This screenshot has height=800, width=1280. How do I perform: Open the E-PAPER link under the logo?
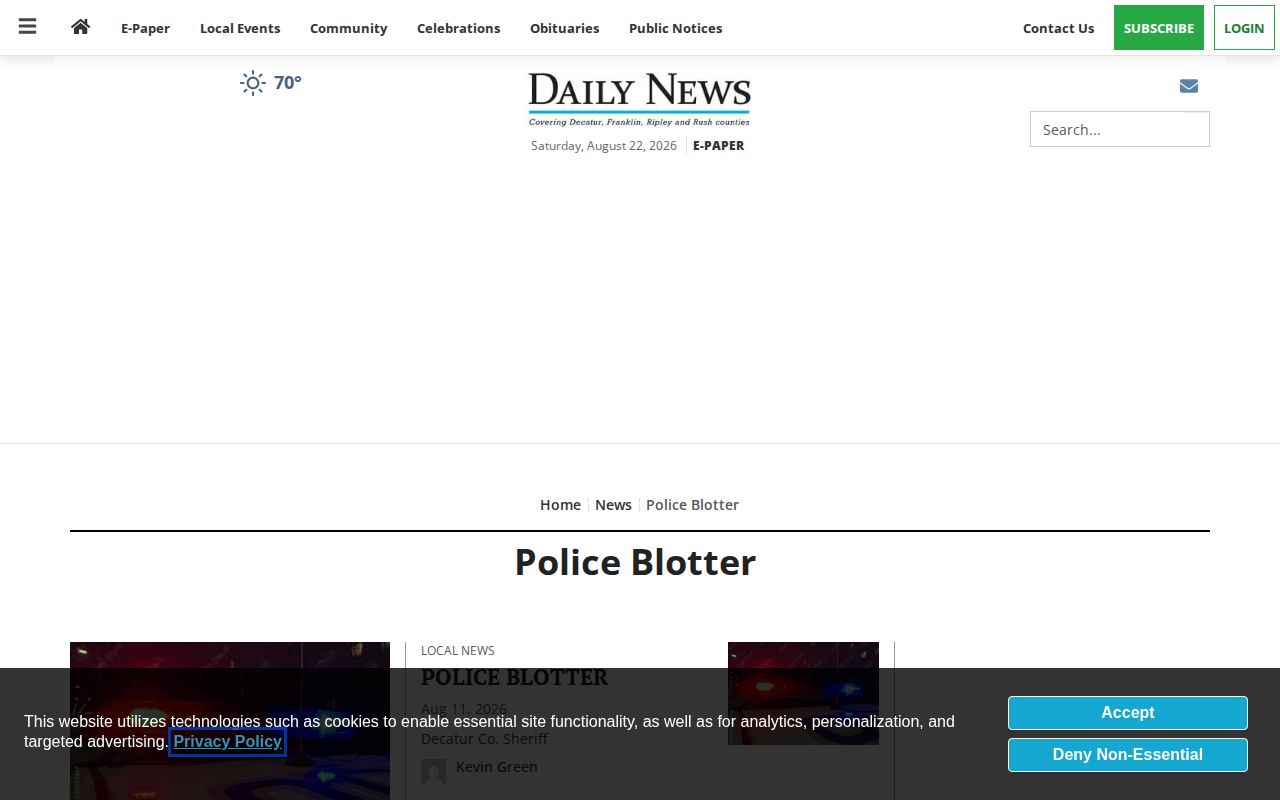[x=718, y=146]
